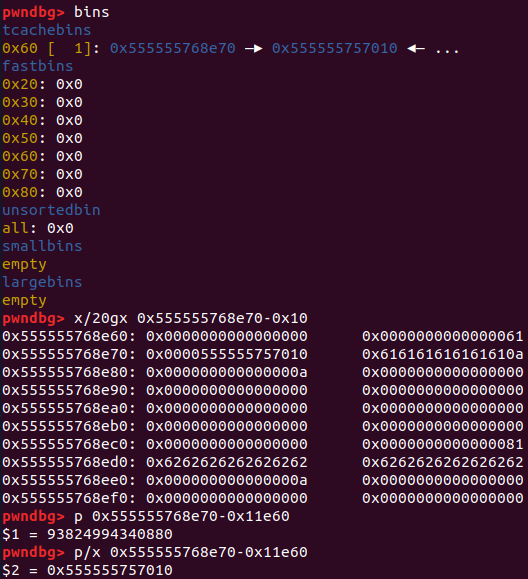Click fastbin row '0x70: 0x0'
The image size is (528, 579).
(x=42, y=174)
